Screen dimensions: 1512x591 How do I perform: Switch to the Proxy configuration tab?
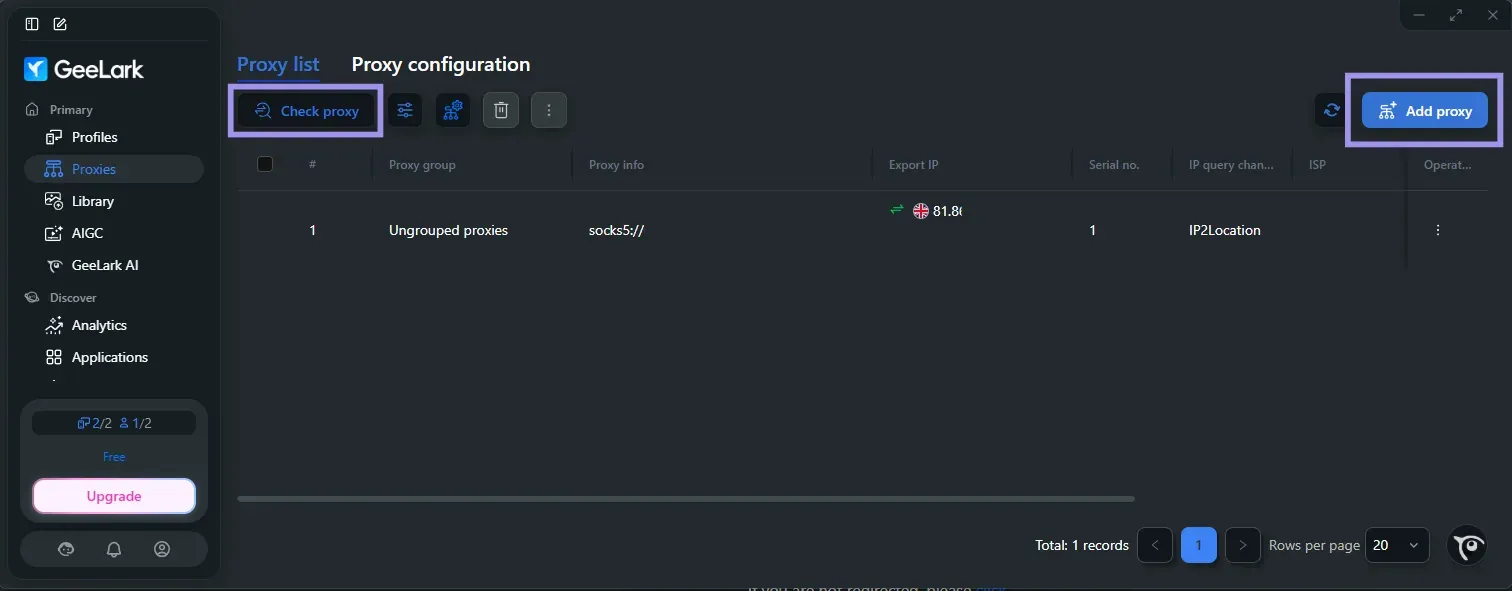click(441, 65)
